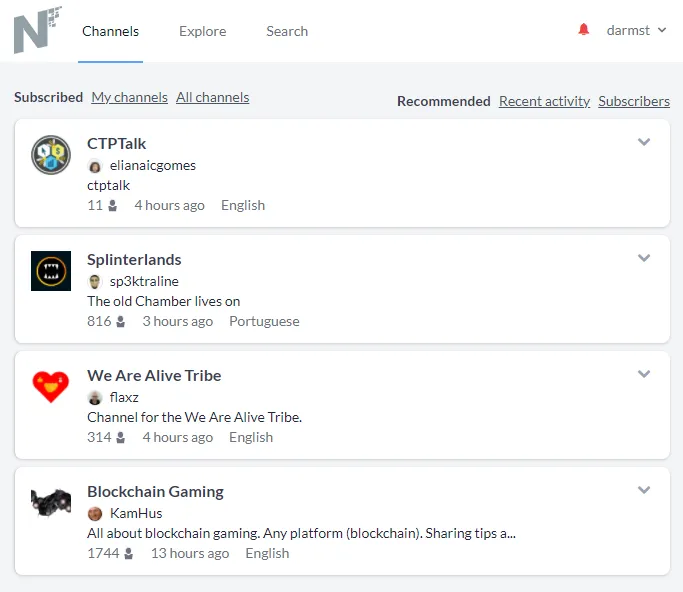
Task: Expand the We Are Alive Tribe chevron
Action: (x=644, y=374)
